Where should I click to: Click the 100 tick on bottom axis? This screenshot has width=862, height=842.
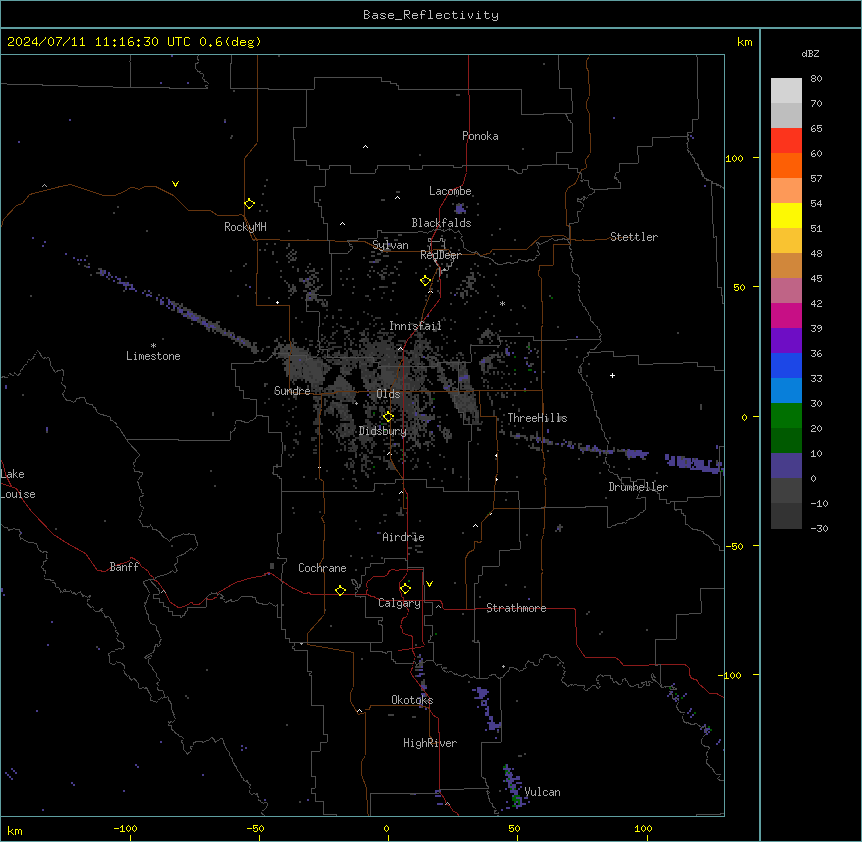click(643, 828)
